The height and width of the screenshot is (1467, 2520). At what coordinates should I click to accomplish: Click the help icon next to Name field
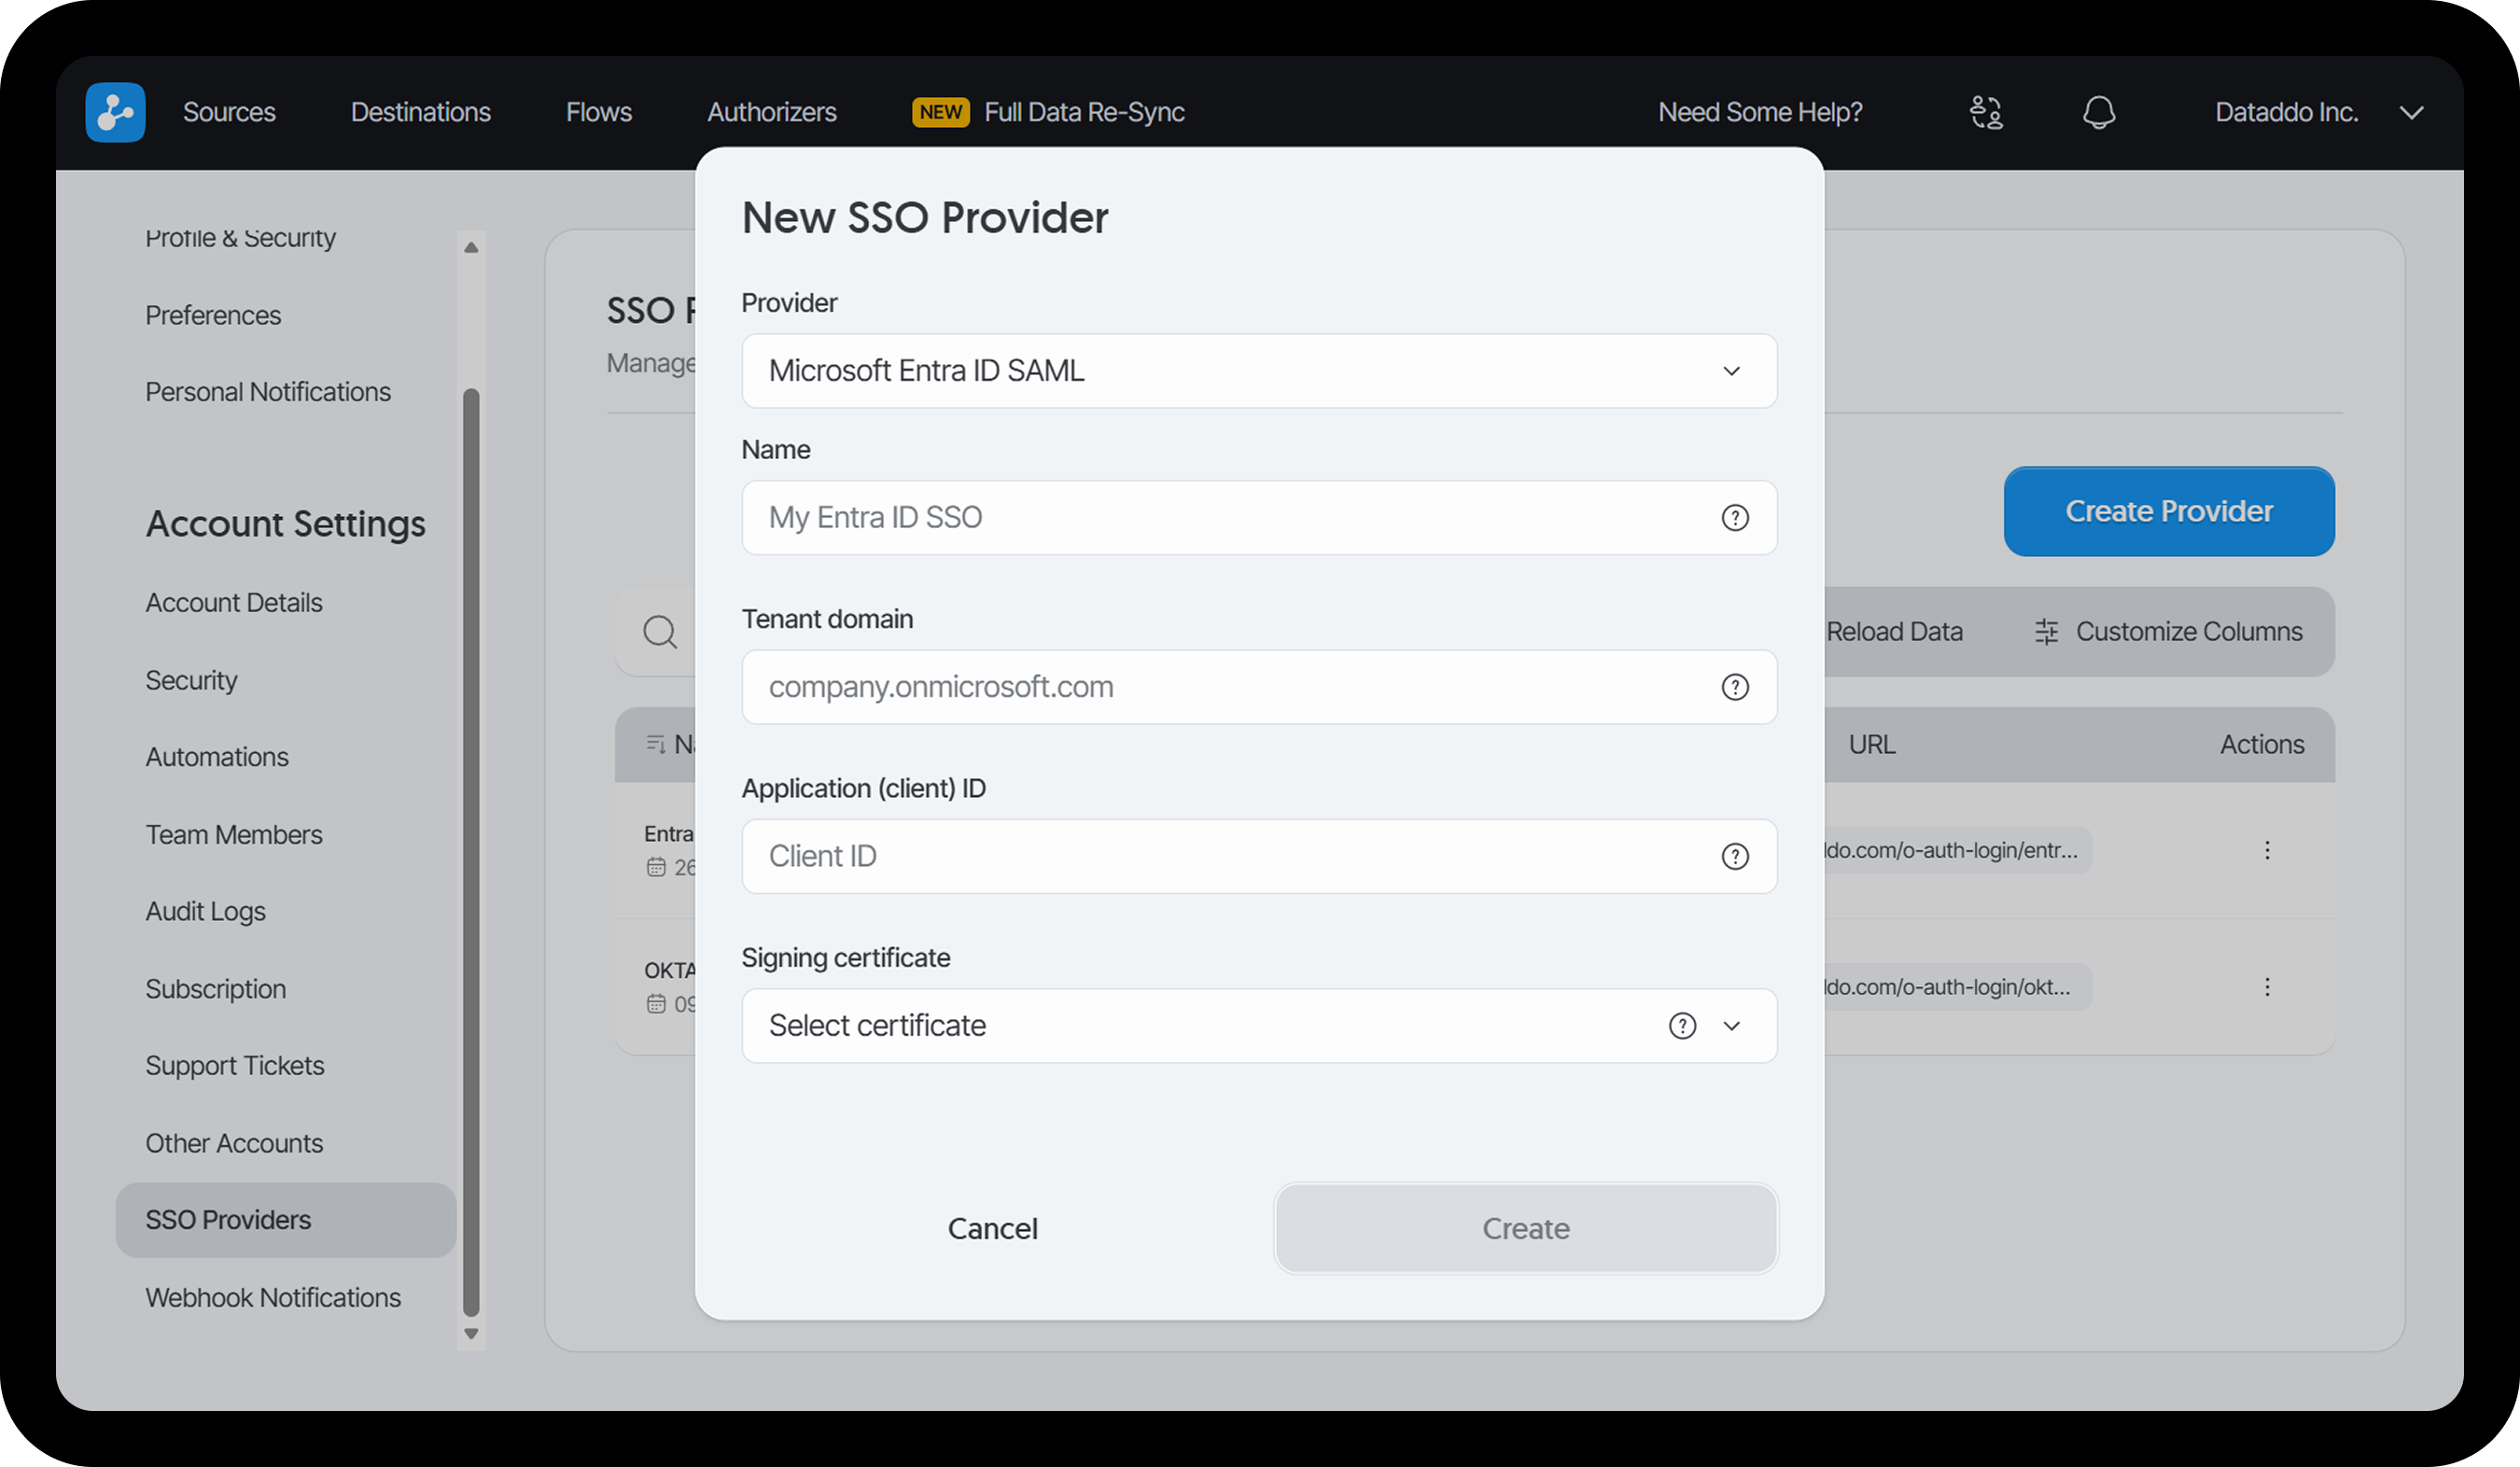1735,517
